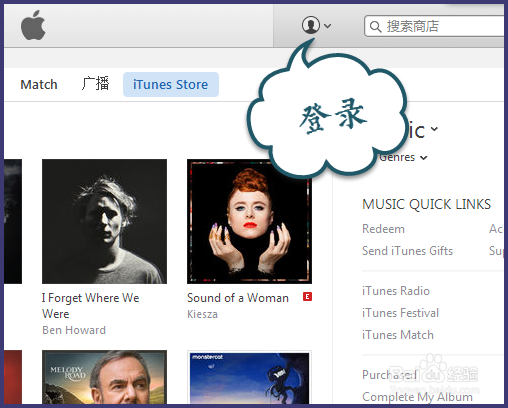Open artist Kiesza link
This screenshot has width=508, height=408.
[x=202, y=314]
